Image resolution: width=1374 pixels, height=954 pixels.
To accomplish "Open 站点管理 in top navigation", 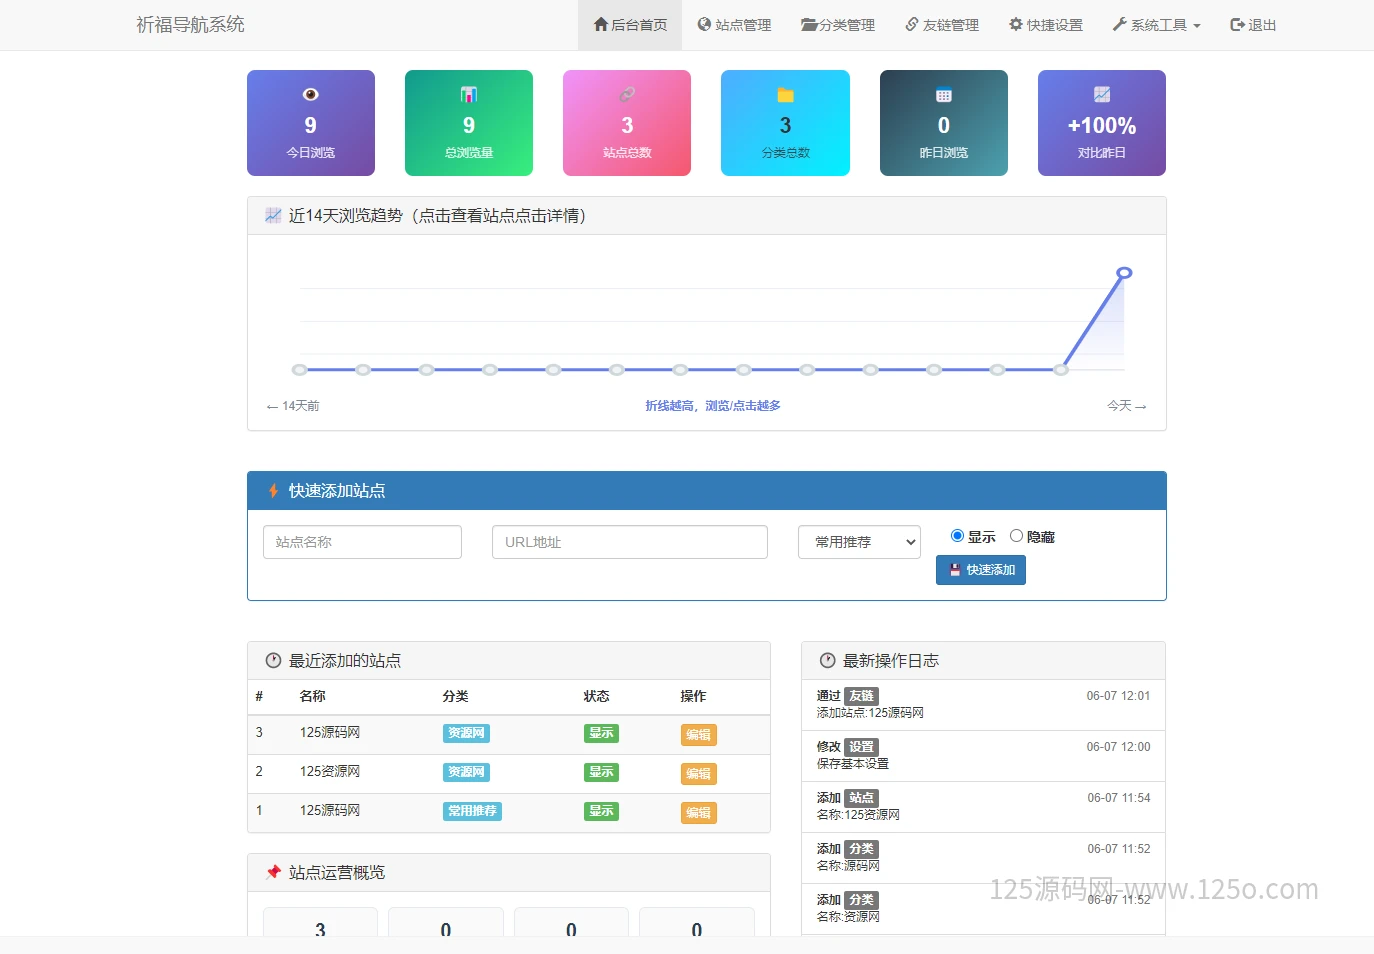I will tap(734, 25).
